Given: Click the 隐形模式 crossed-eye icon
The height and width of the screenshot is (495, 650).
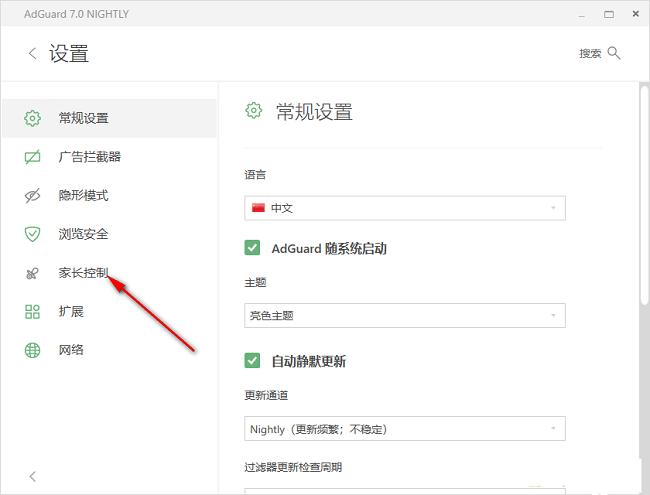Looking at the screenshot, I should 32,196.
